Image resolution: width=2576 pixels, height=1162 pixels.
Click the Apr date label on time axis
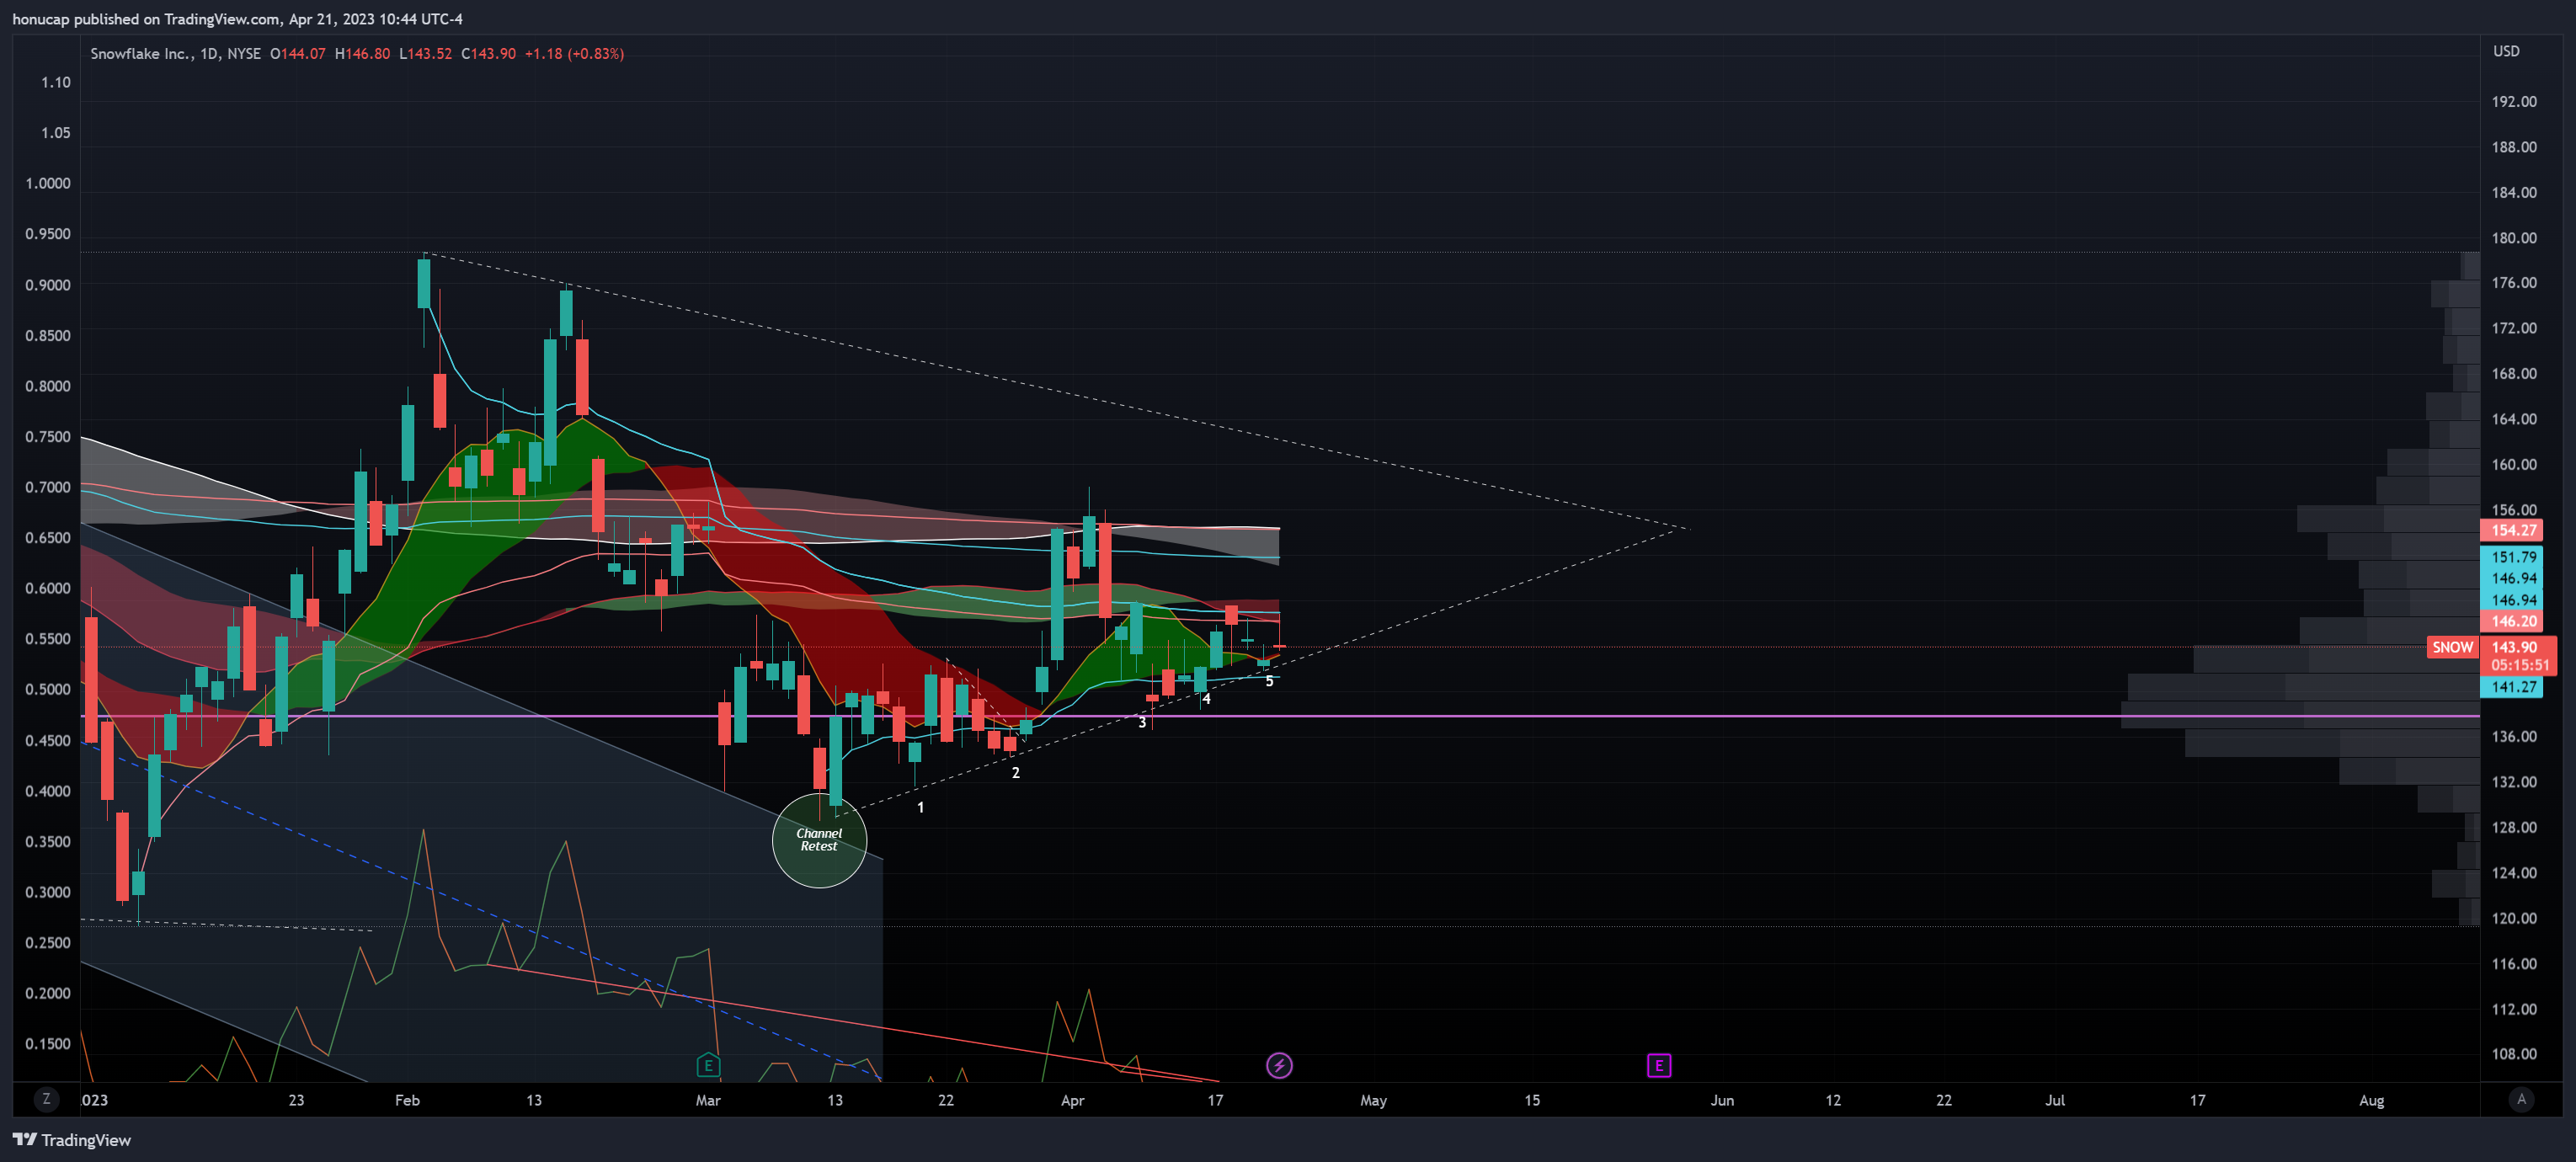click(x=1072, y=1100)
